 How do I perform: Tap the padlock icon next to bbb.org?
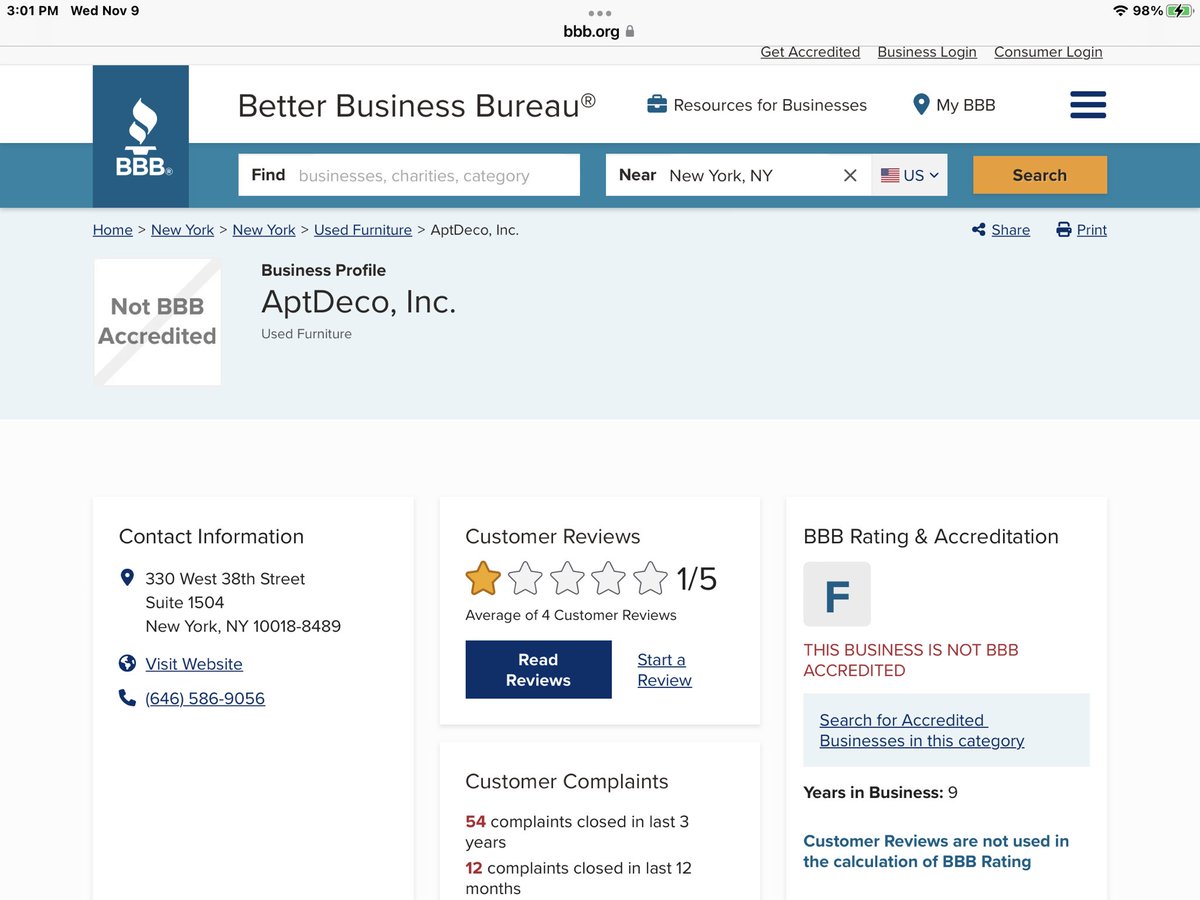[630, 31]
